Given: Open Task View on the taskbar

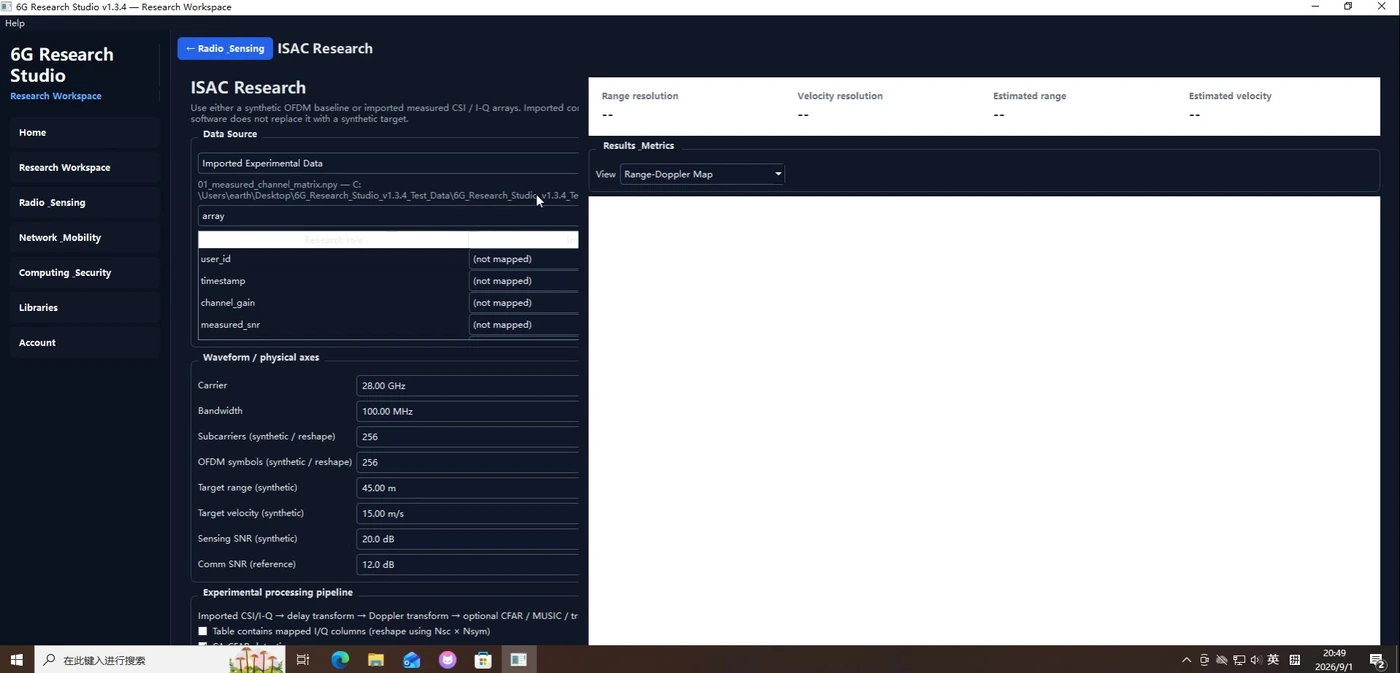Looking at the screenshot, I should [x=303, y=660].
